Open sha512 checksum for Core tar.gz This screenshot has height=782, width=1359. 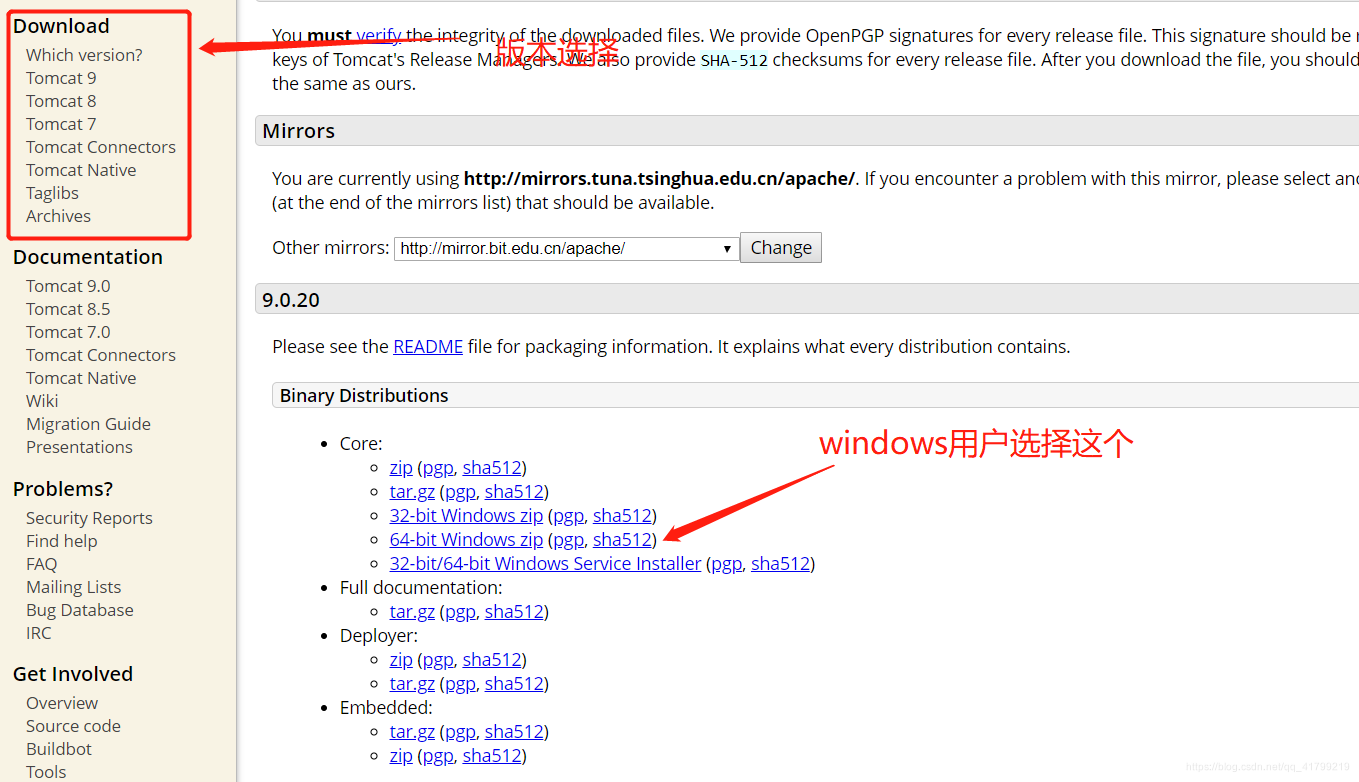pos(514,491)
